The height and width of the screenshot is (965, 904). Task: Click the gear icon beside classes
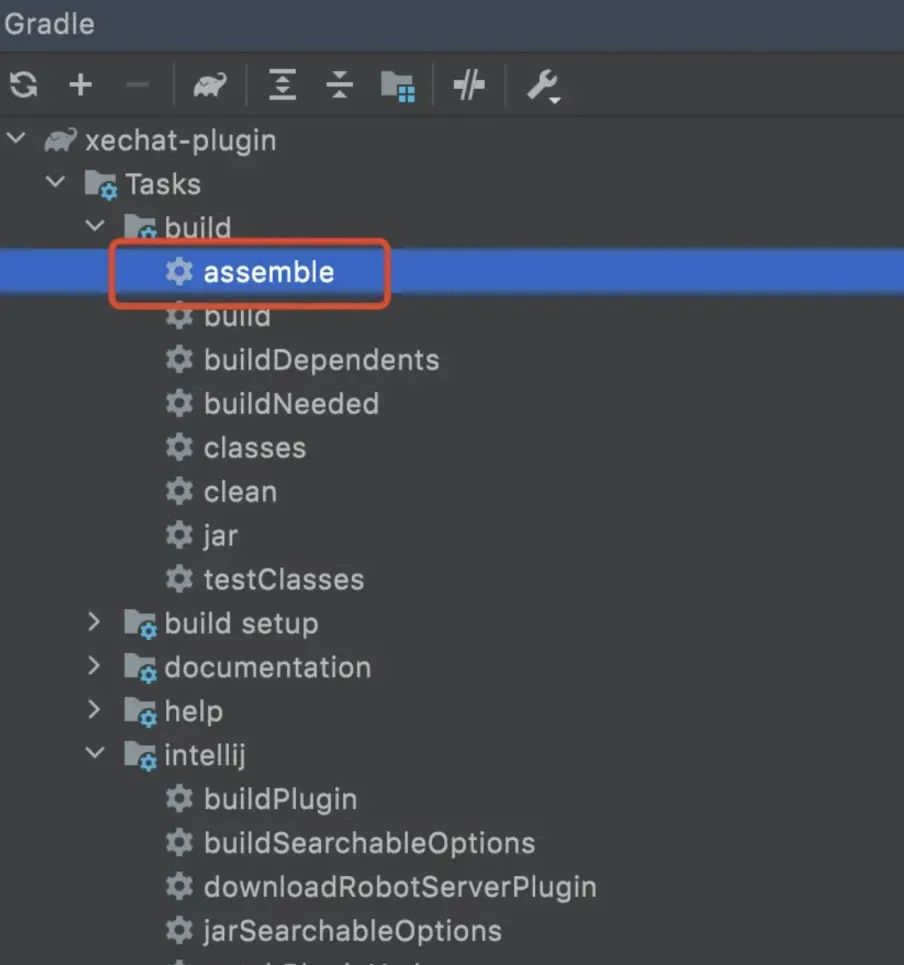tap(179, 447)
